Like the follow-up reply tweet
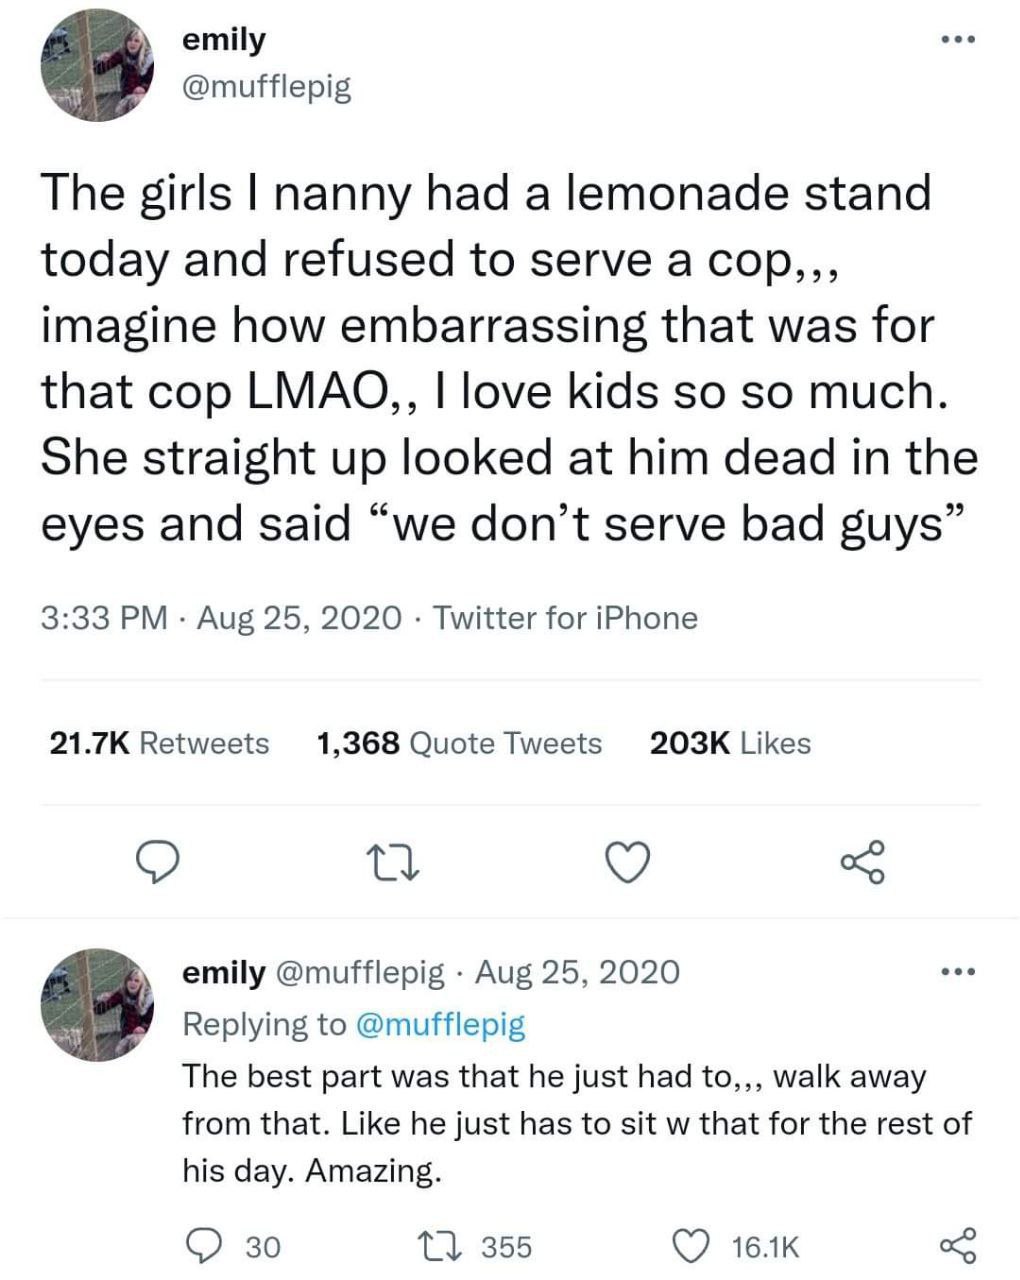The height and width of the screenshot is (1280, 1020). [687, 1246]
